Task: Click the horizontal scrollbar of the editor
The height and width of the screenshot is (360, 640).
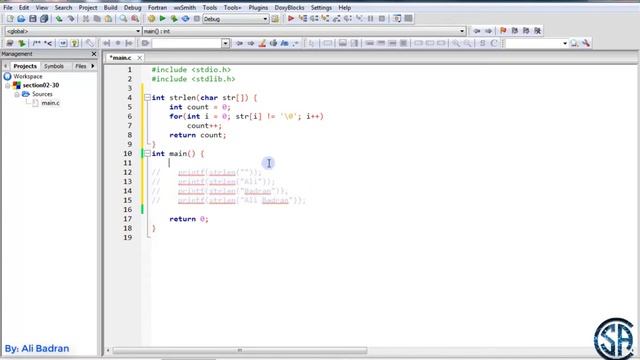Action: coord(240,350)
